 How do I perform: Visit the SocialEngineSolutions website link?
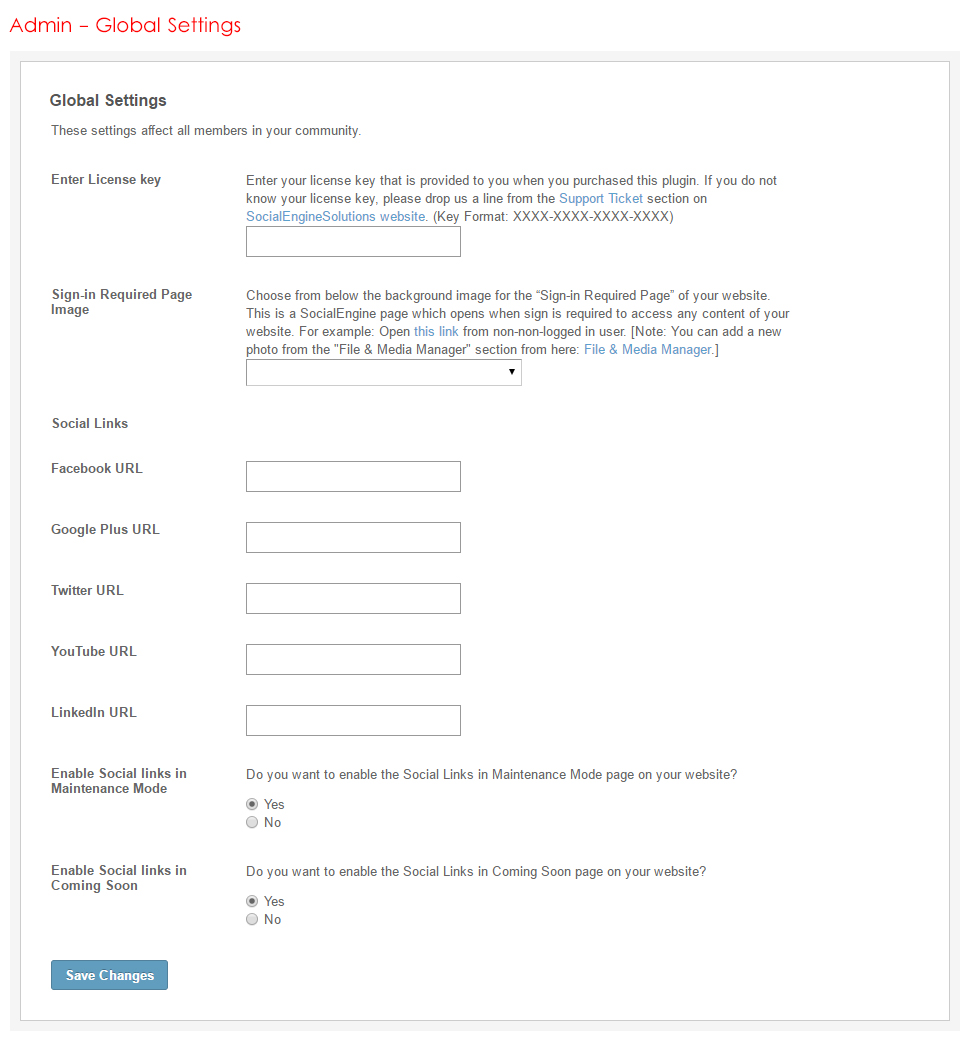pyautogui.click(x=336, y=216)
